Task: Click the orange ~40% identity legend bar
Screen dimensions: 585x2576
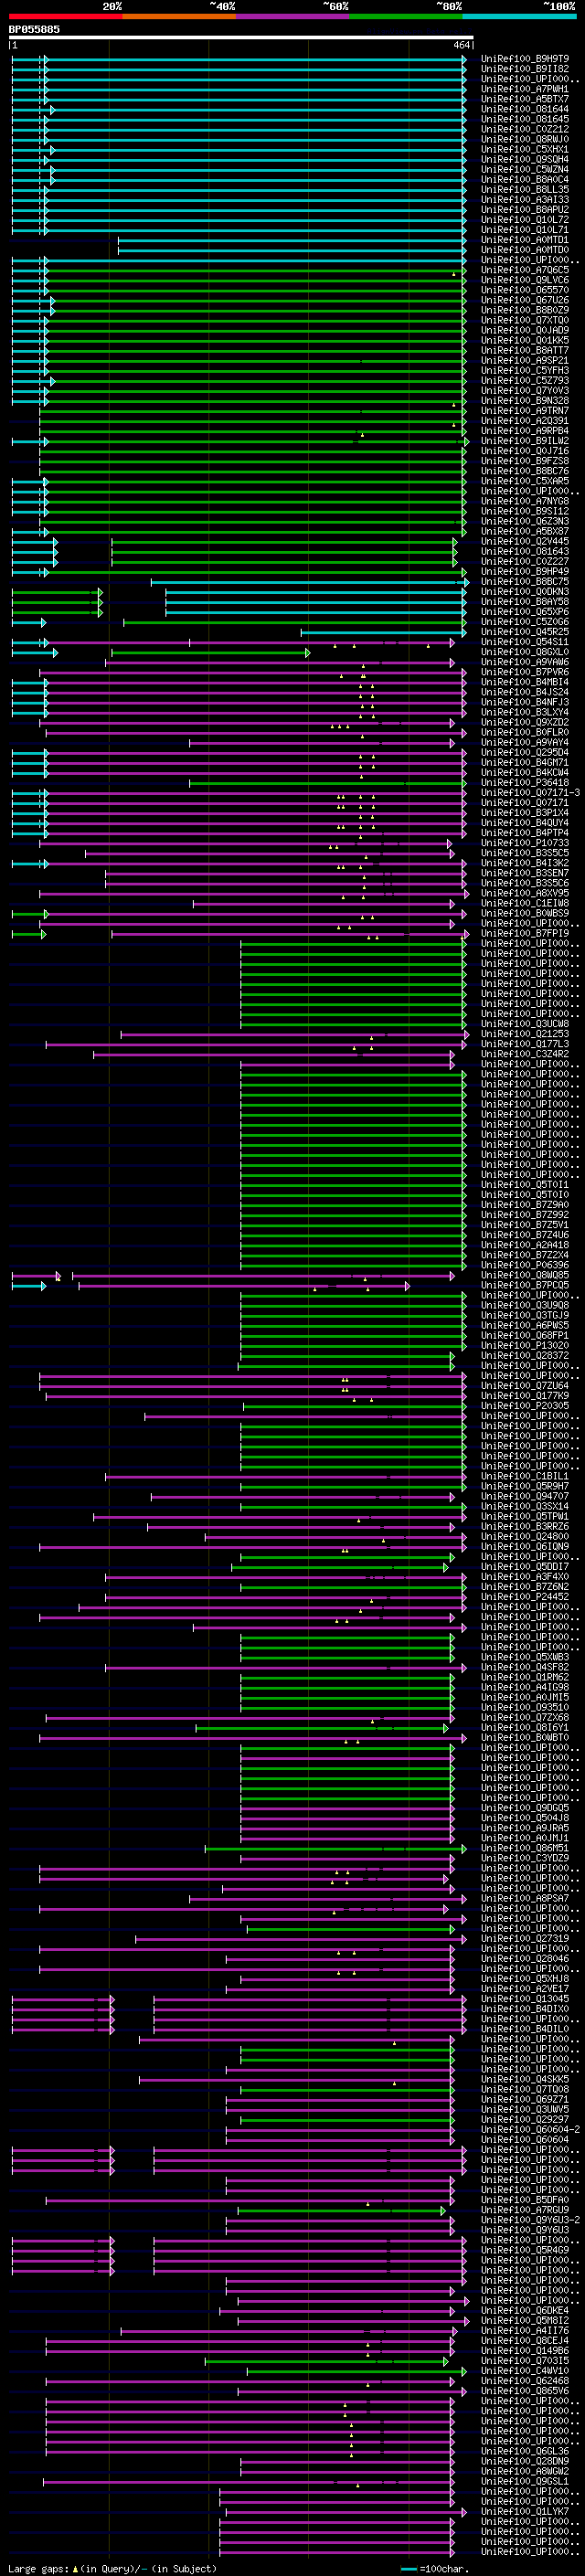Action: [x=179, y=16]
